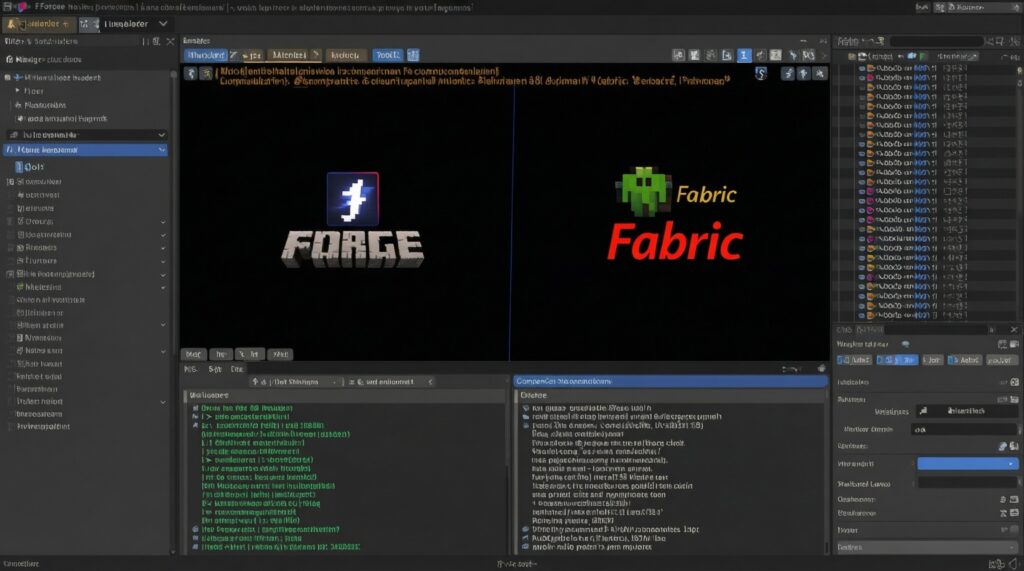The width and height of the screenshot is (1024, 571).
Task: Open the second dropdown in bottom-left console header
Action: tap(391, 382)
